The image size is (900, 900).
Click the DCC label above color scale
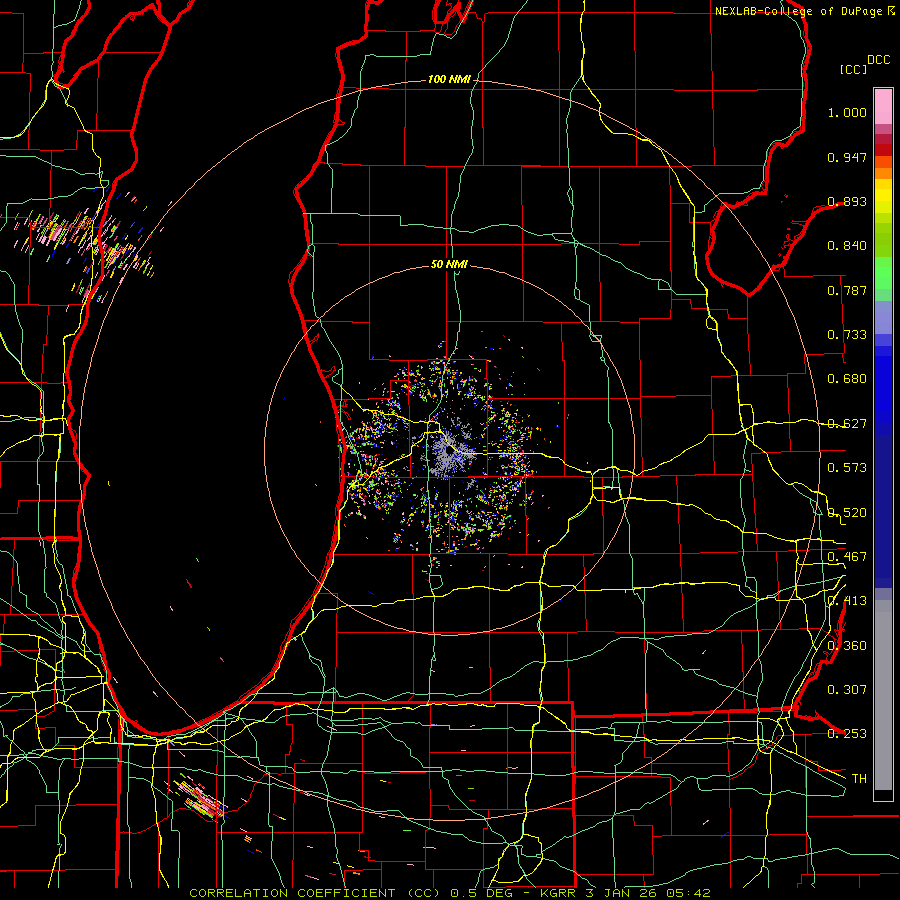pyautogui.click(x=878, y=59)
